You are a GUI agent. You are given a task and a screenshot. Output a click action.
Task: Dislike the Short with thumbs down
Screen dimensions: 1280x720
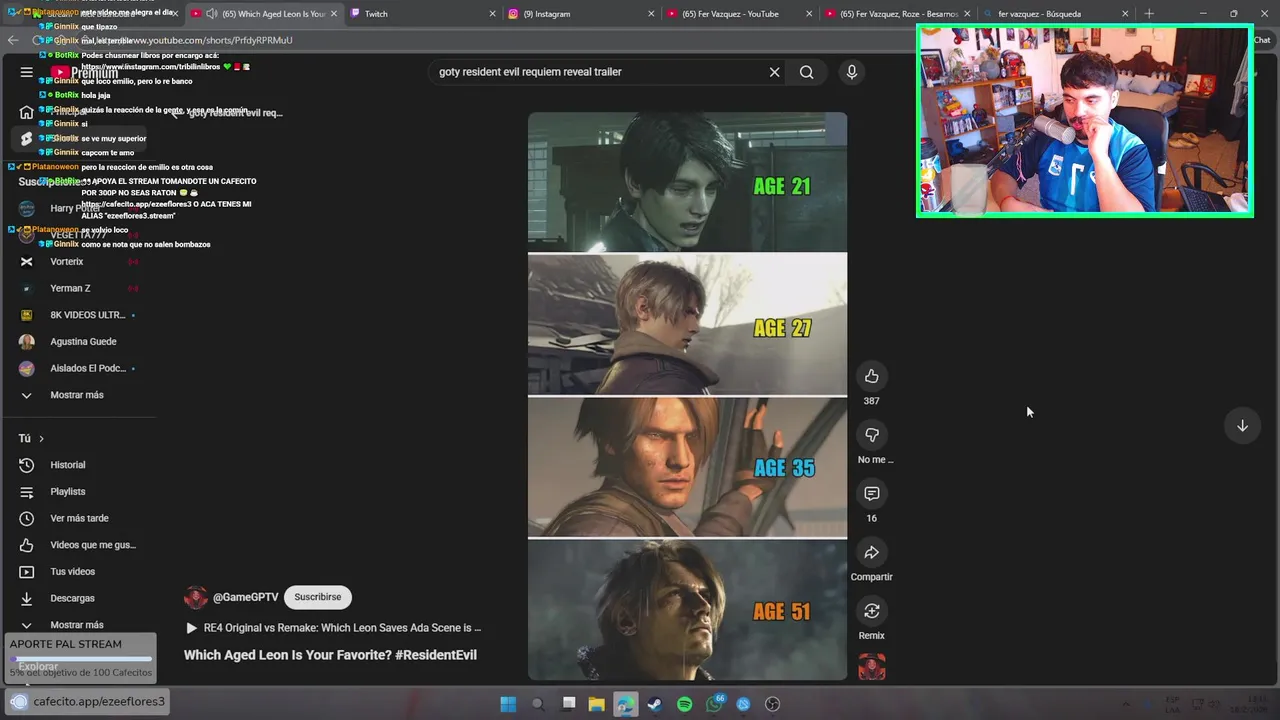click(x=872, y=435)
